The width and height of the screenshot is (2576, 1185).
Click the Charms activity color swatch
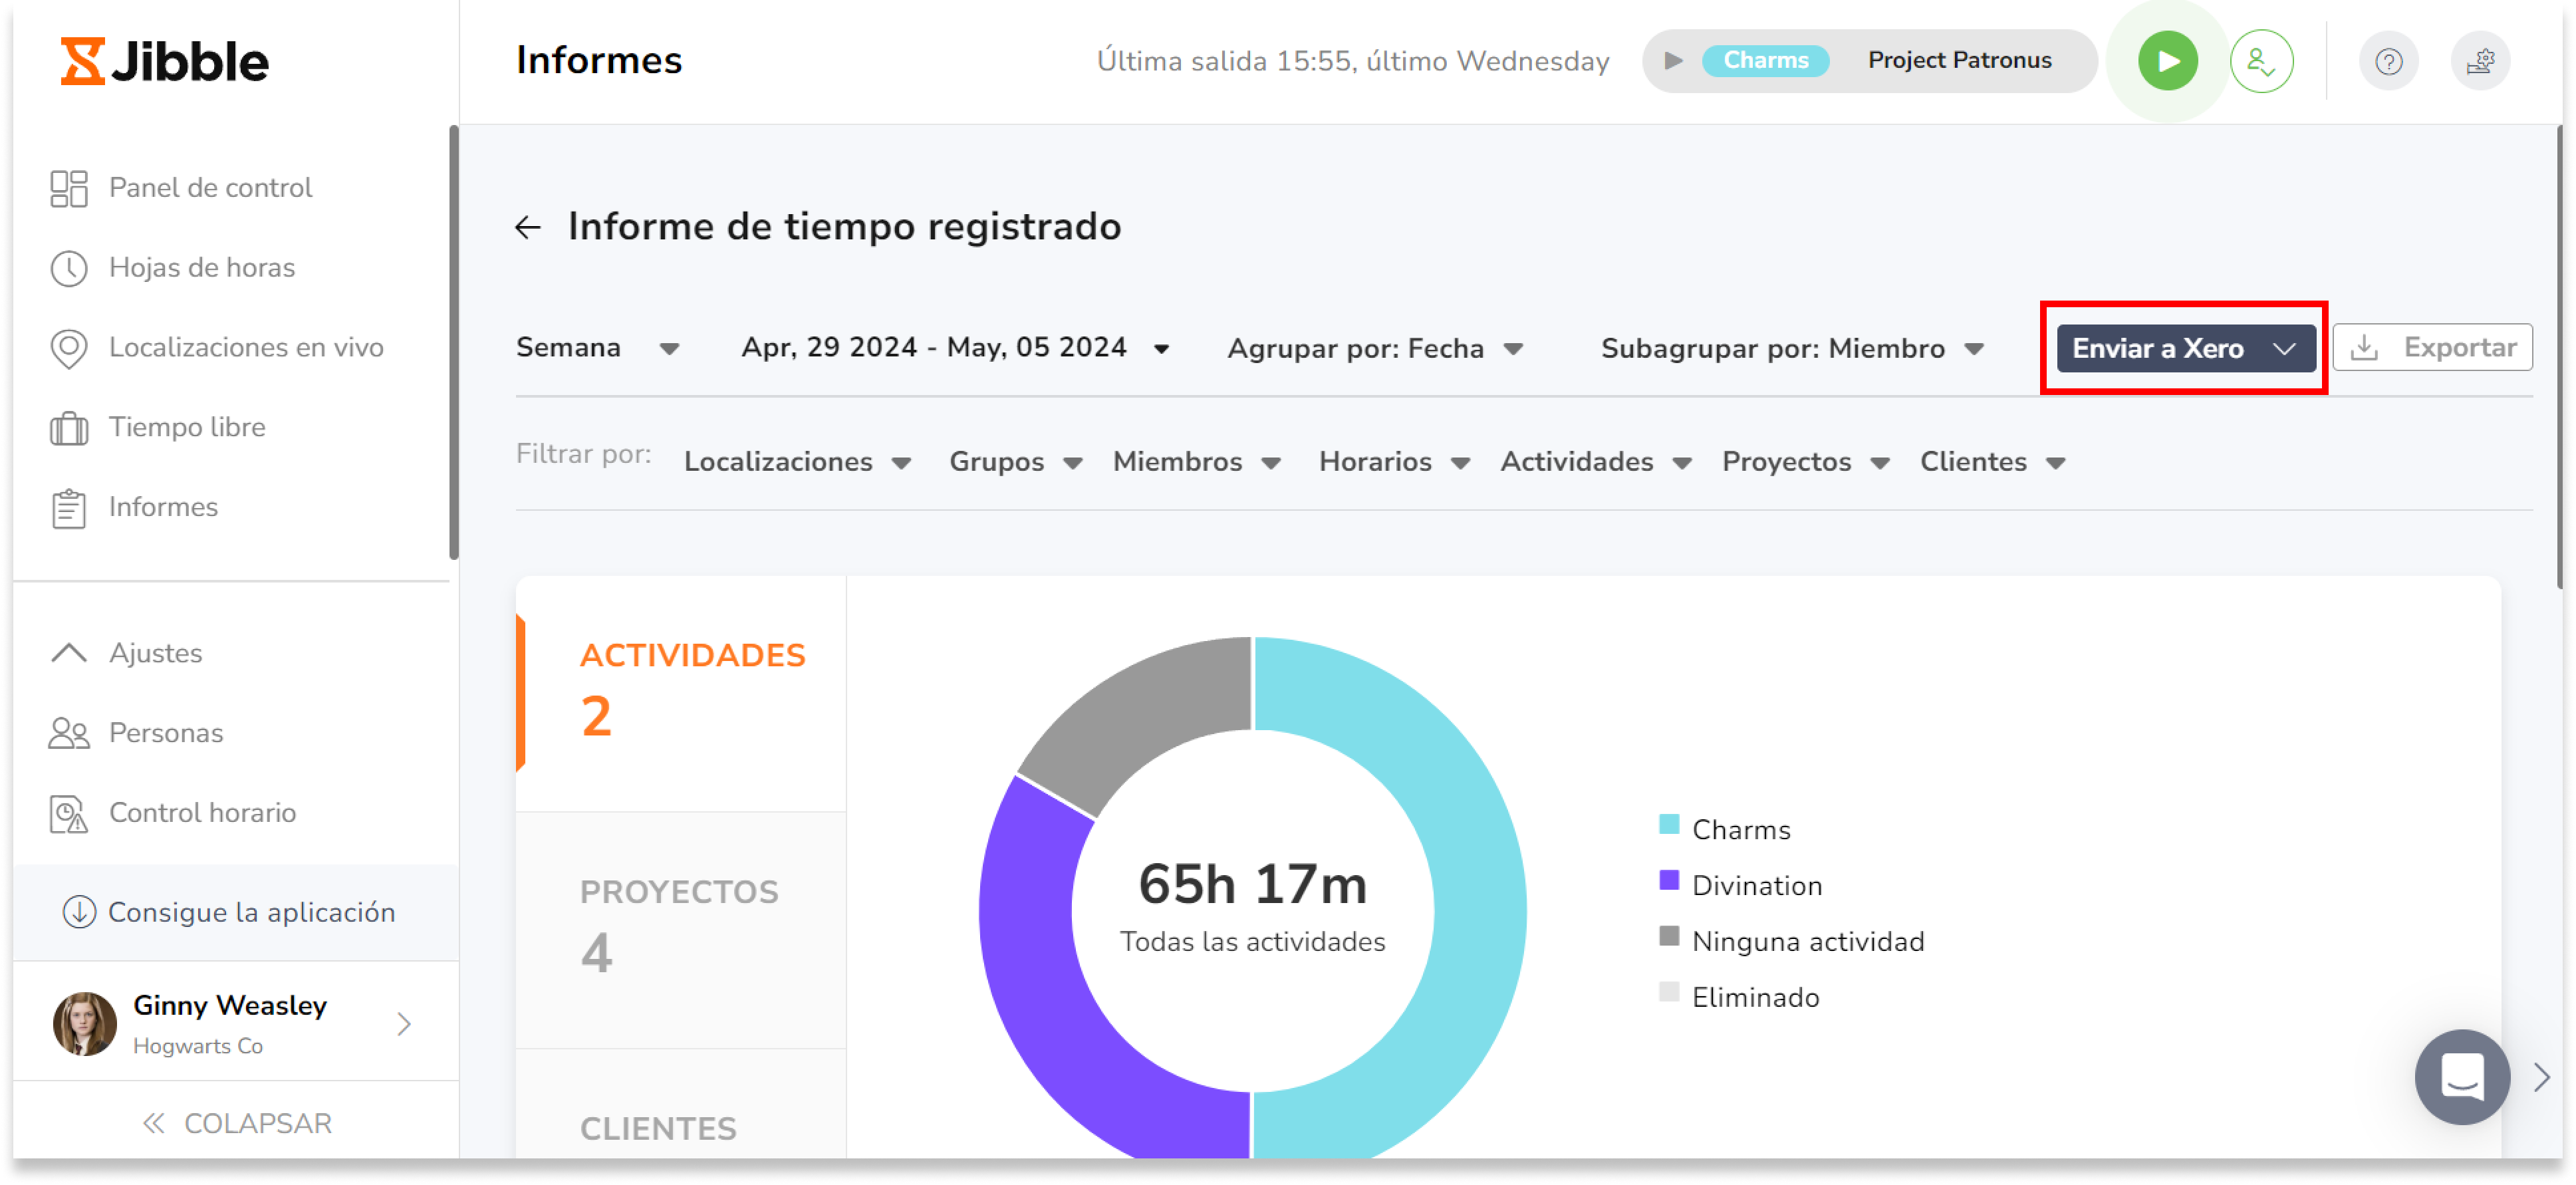click(x=1668, y=827)
